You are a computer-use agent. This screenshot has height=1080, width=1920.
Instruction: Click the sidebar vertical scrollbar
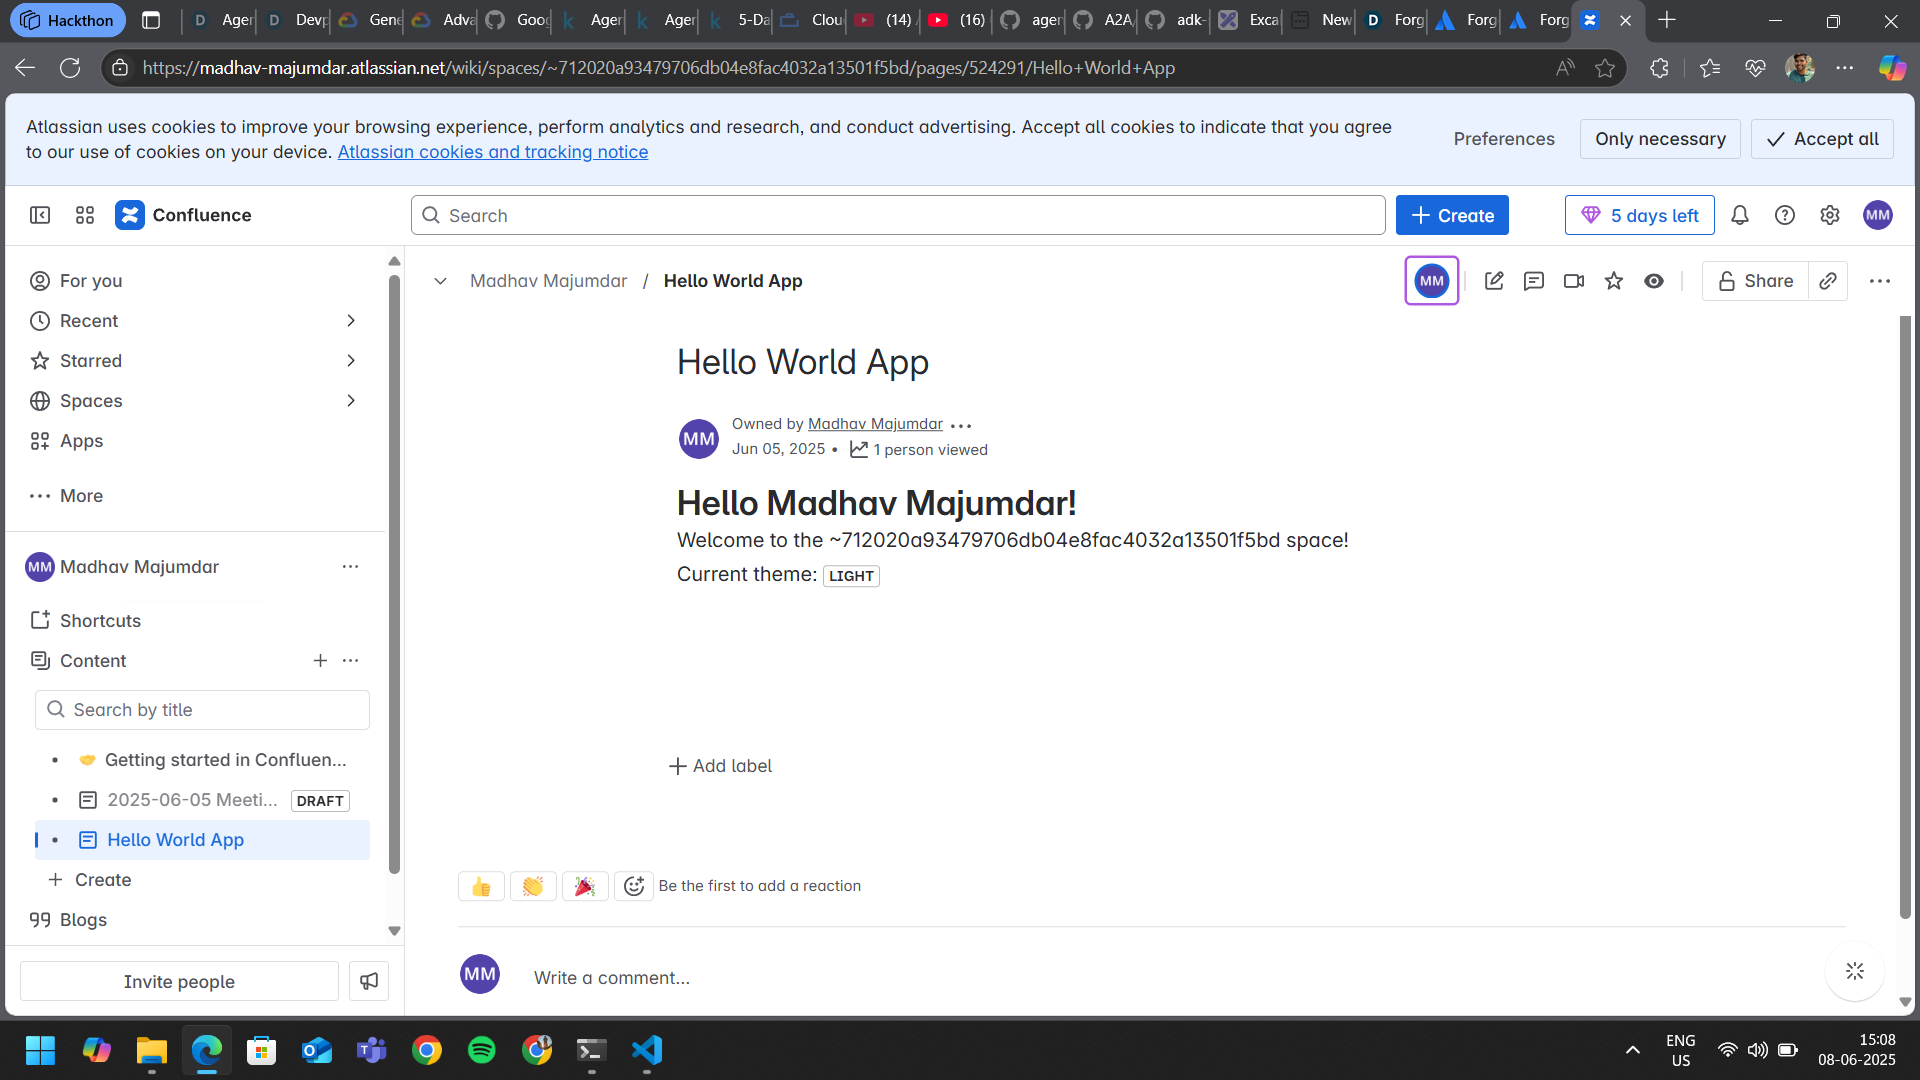coord(394,570)
